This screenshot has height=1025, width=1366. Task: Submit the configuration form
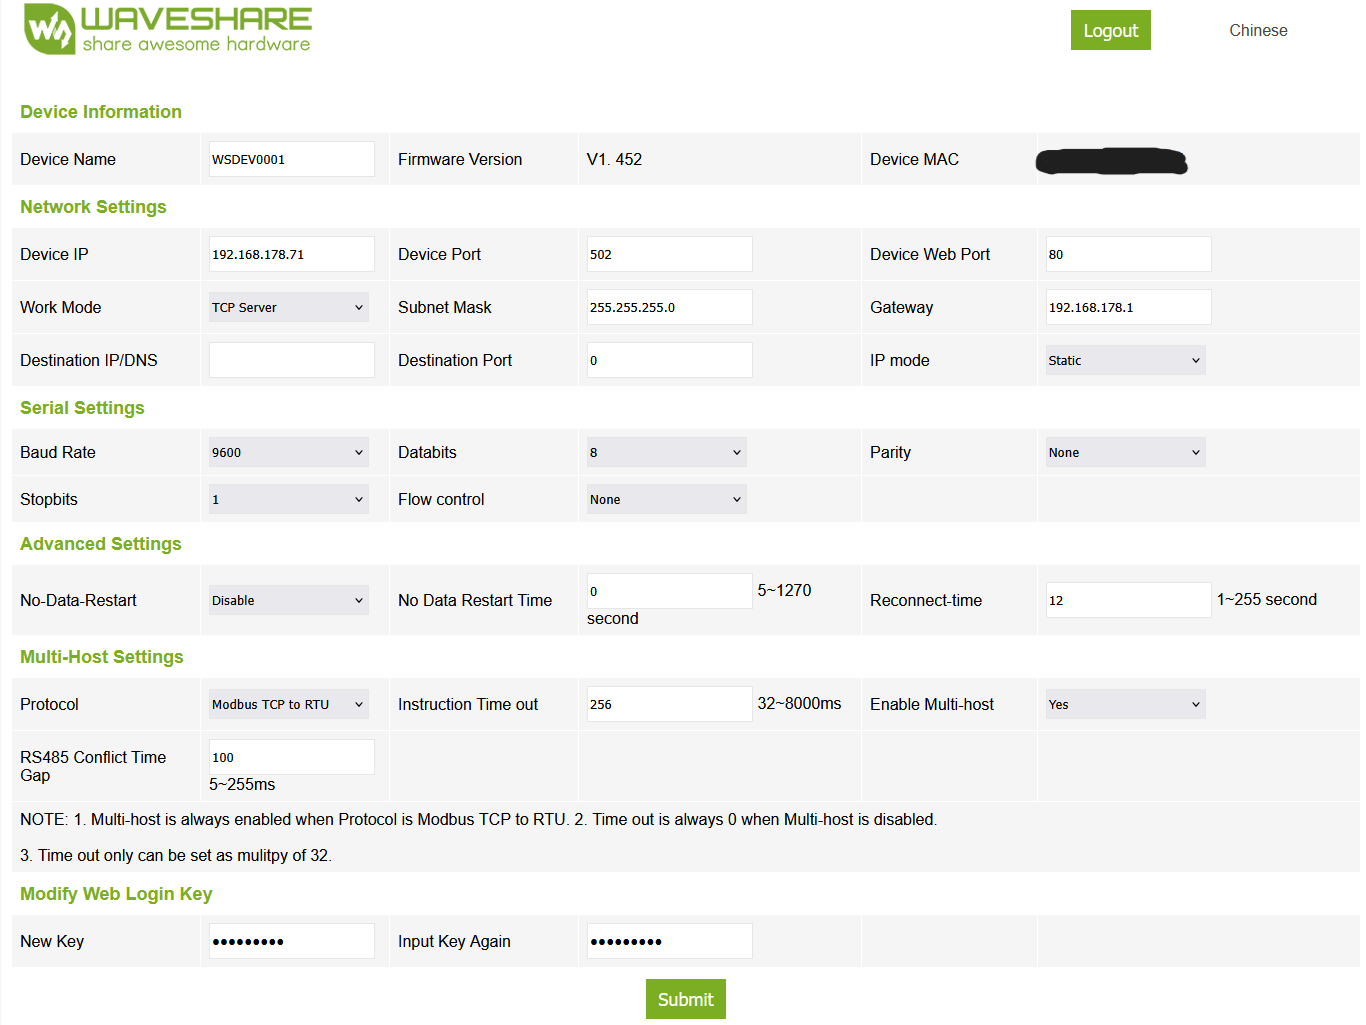[685, 999]
